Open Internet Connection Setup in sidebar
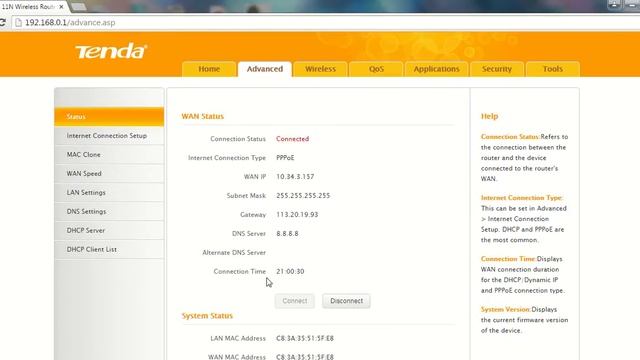640x360 pixels. pos(109,136)
